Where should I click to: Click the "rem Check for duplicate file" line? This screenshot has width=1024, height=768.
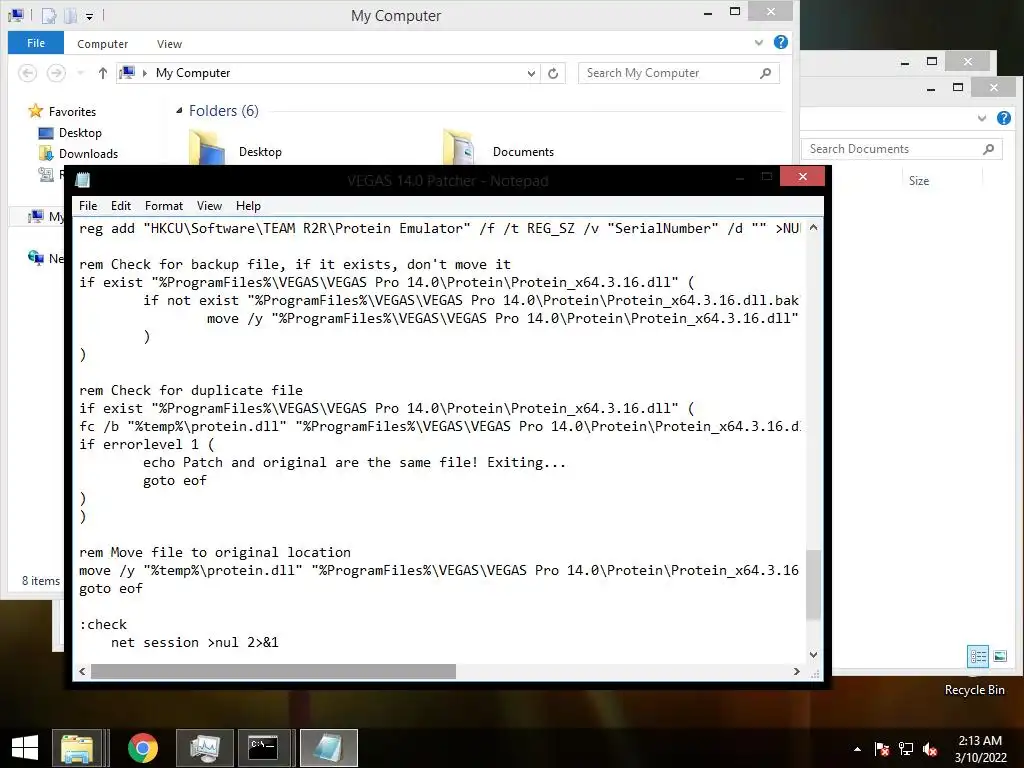(x=191, y=391)
